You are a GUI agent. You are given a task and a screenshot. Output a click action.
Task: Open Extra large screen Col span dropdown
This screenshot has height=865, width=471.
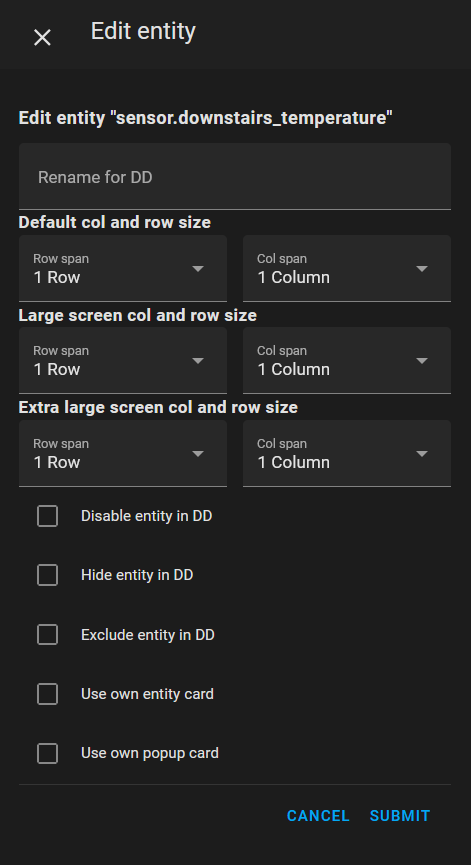click(x=347, y=453)
